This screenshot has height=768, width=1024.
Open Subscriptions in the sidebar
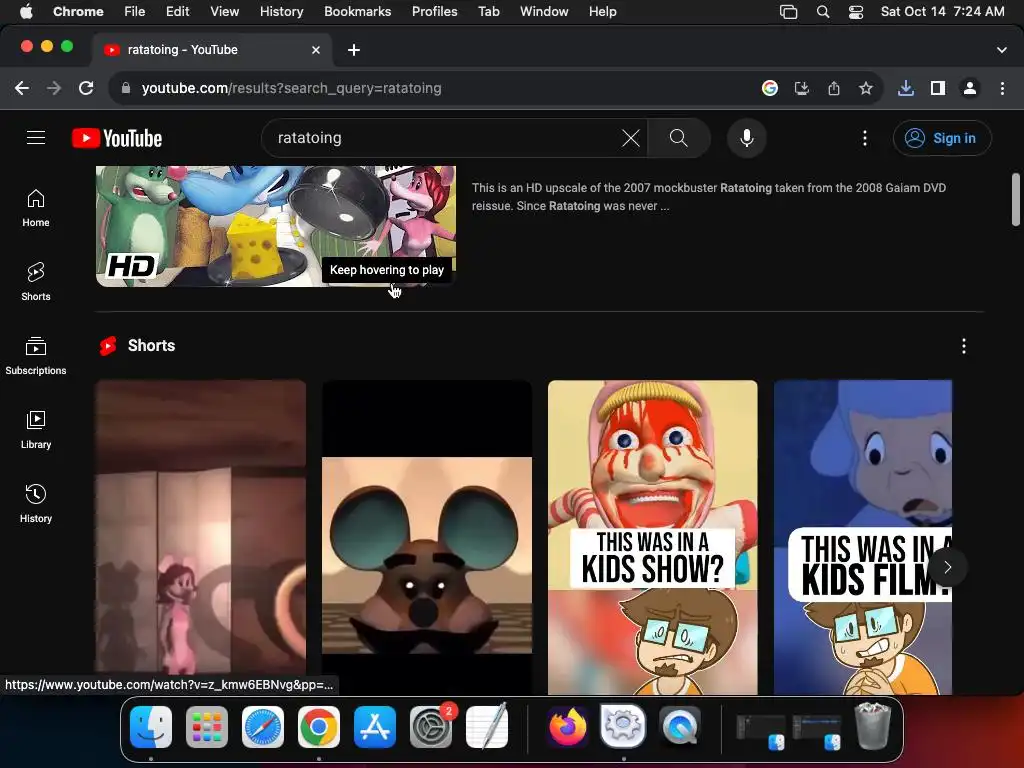click(36, 356)
